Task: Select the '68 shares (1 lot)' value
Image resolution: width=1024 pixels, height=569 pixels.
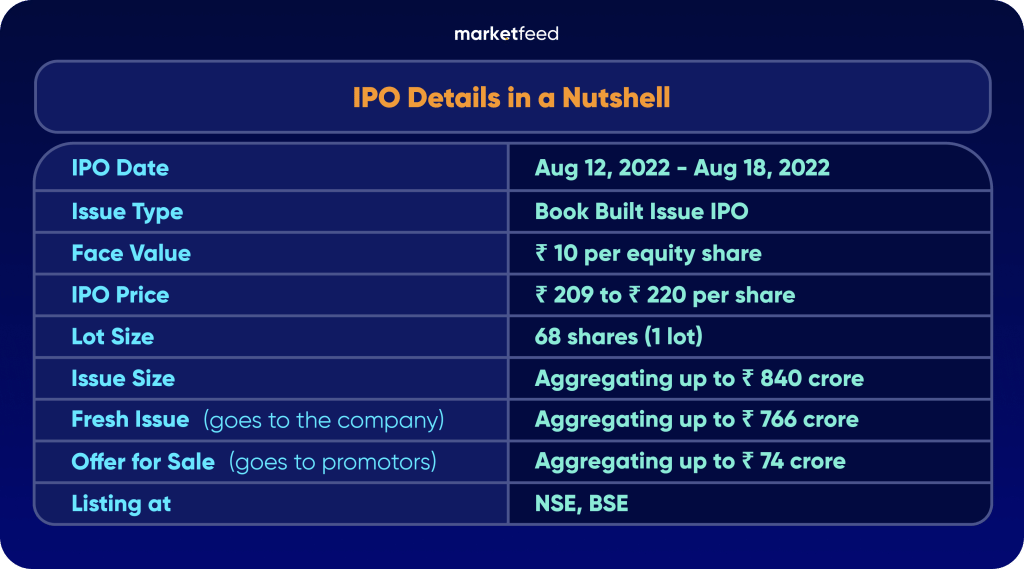Action: tap(618, 337)
